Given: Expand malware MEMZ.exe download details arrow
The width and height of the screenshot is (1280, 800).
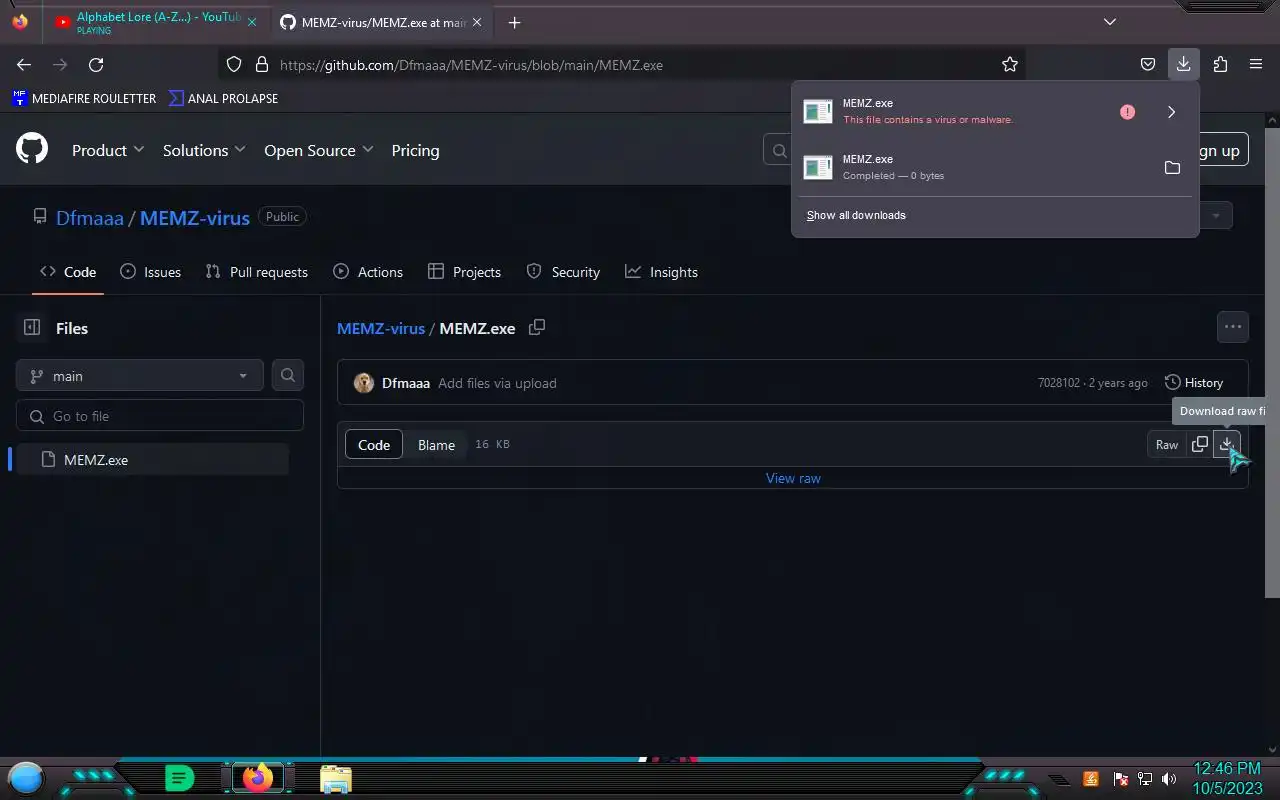Looking at the screenshot, I should coord(1171,112).
